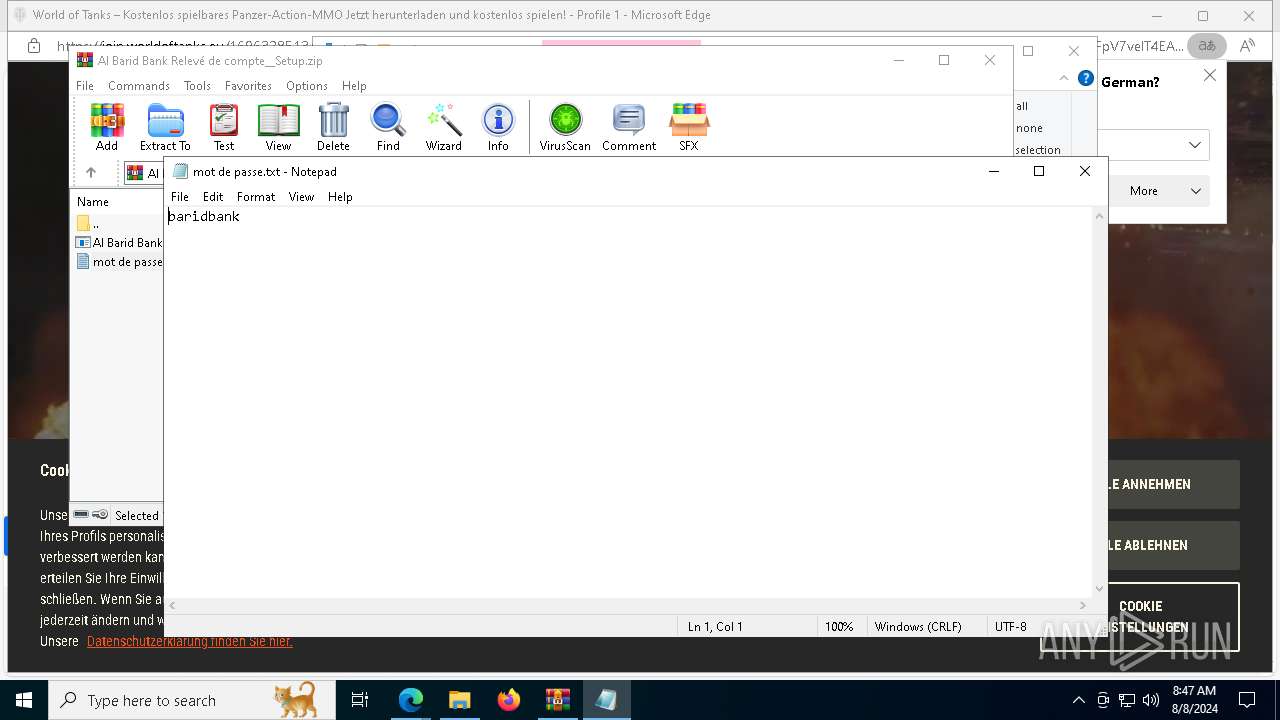Click the Name column header in WinRAR

[93, 202]
